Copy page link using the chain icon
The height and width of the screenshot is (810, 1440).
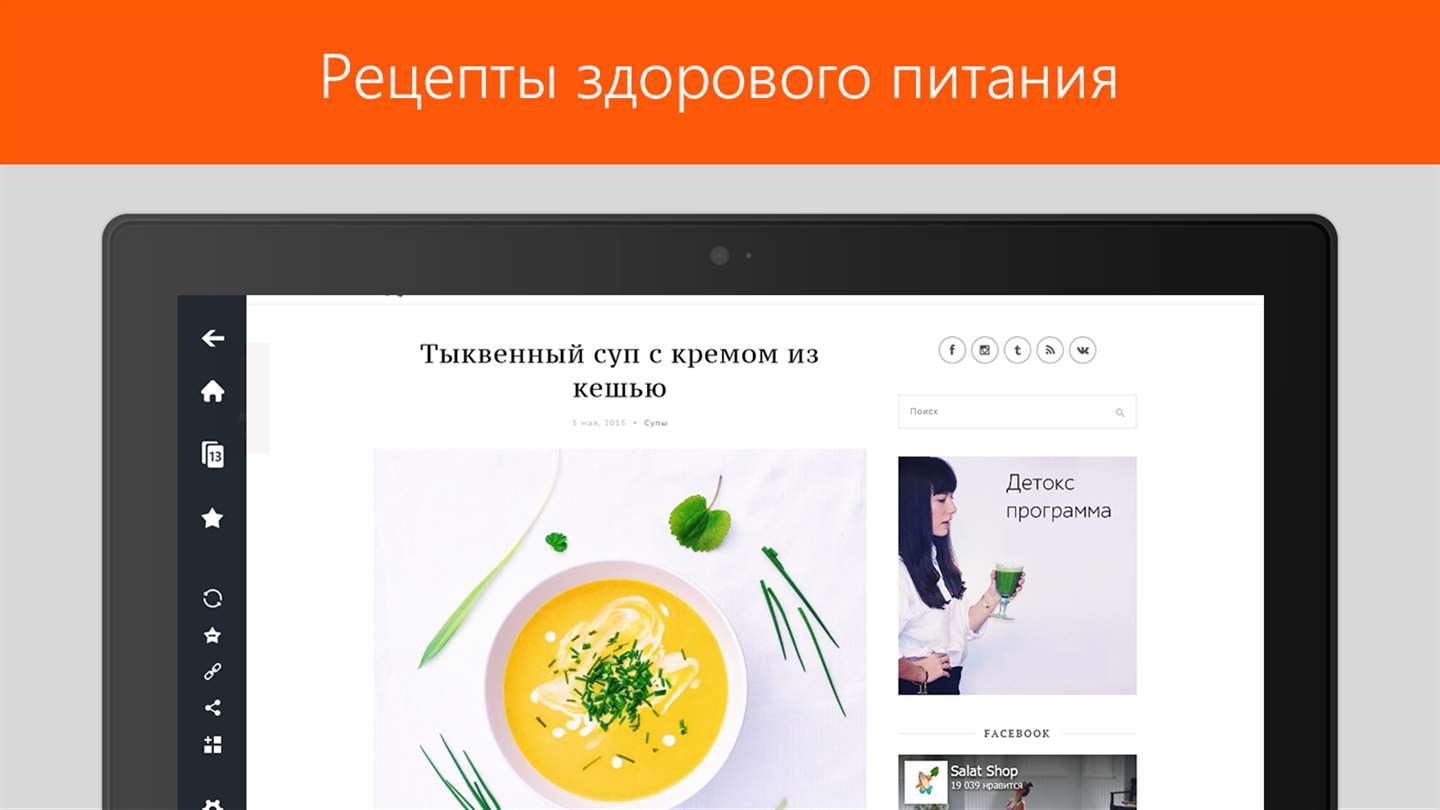(x=212, y=672)
